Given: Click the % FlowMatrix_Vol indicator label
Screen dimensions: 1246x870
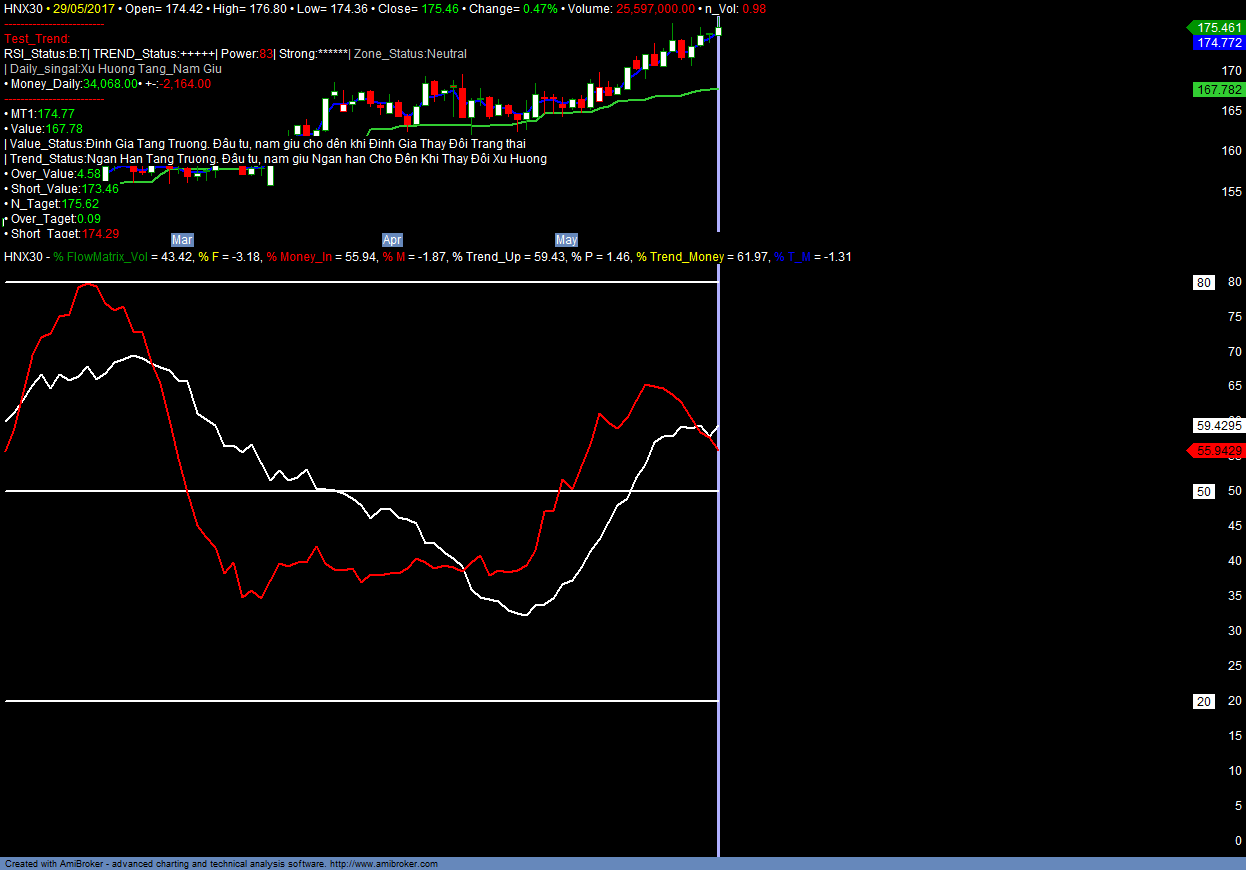Looking at the screenshot, I should [x=106, y=257].
